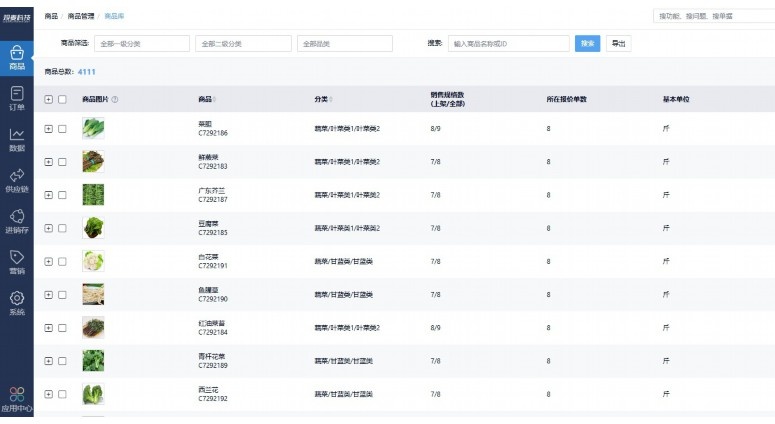
Task: Open the 全部二级分类 second-level category dropdown
Action: point(243,43)
